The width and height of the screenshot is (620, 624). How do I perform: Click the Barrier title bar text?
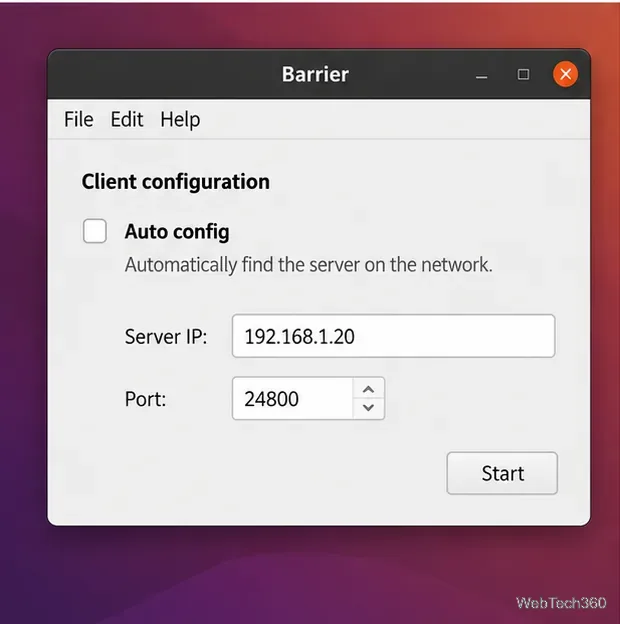[x=315, y=74]
